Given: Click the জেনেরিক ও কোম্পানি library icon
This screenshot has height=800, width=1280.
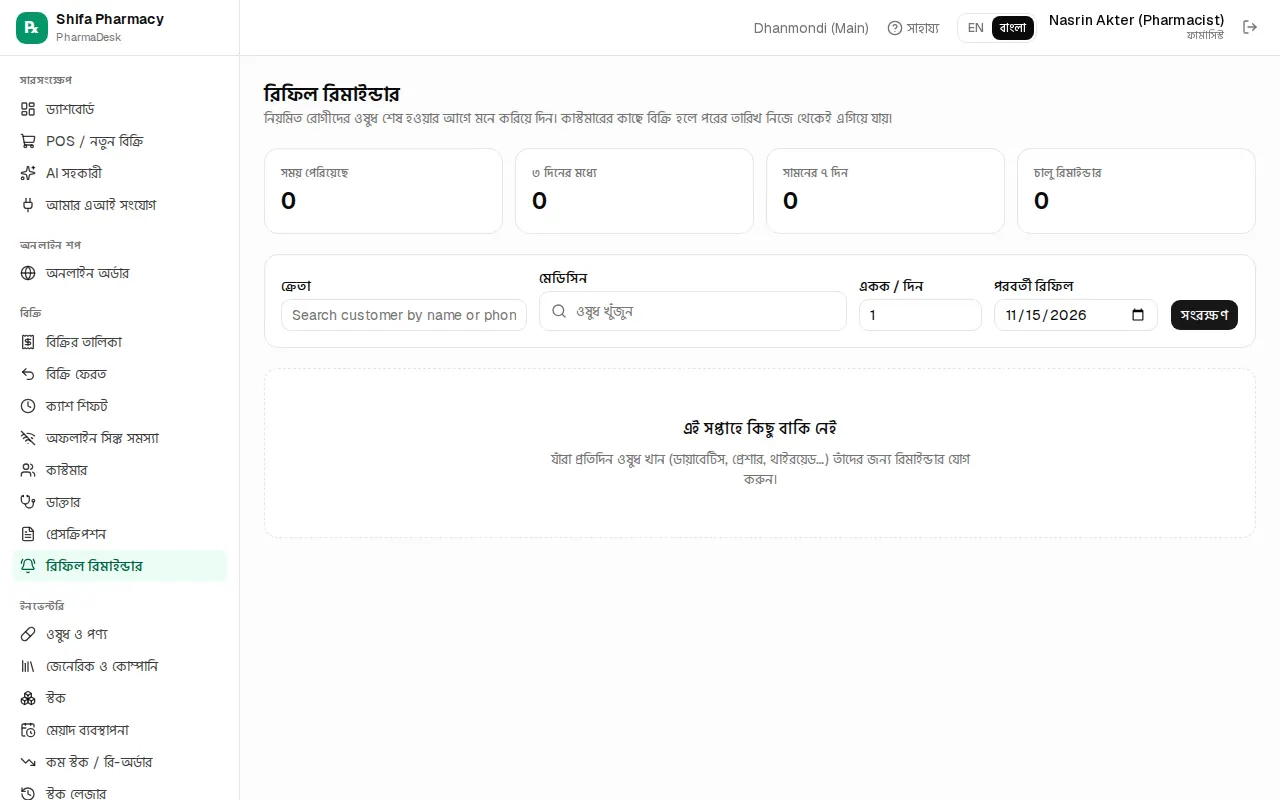Looking at the screenshot, I should point(28,666).
